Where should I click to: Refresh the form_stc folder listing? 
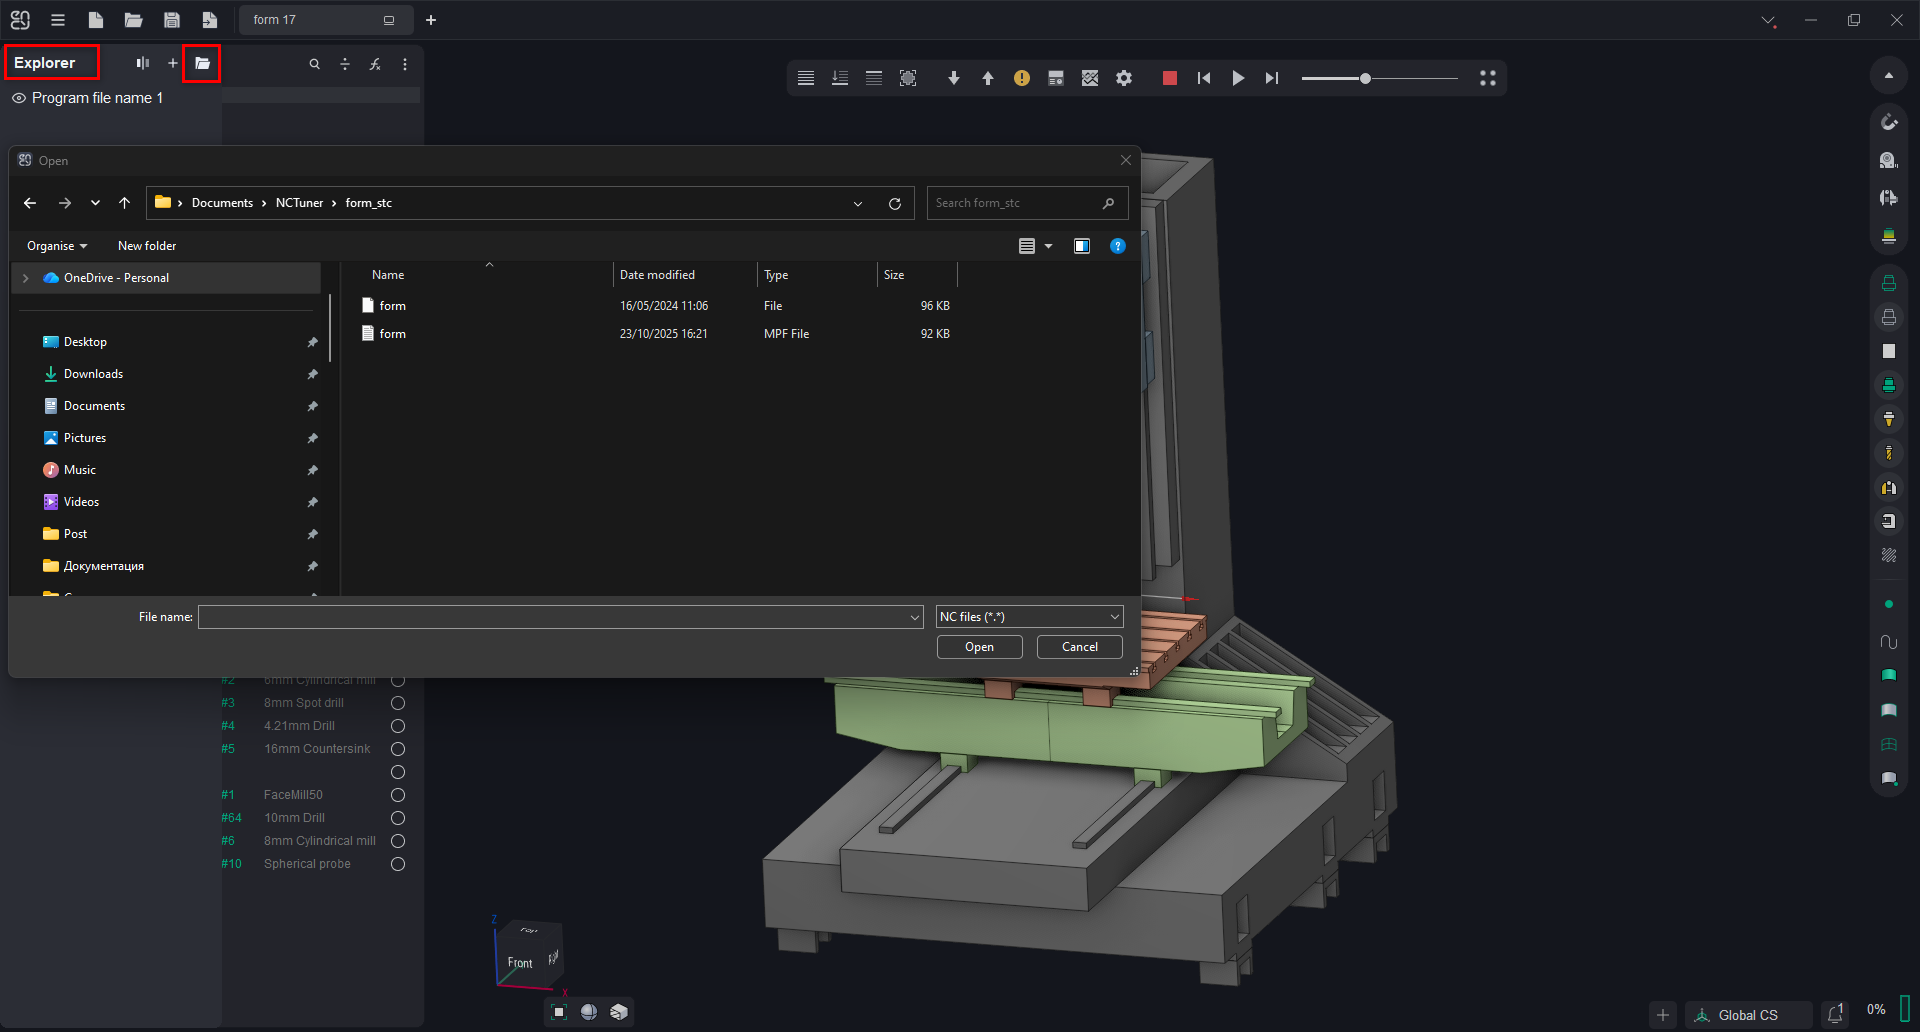(894, 203)
